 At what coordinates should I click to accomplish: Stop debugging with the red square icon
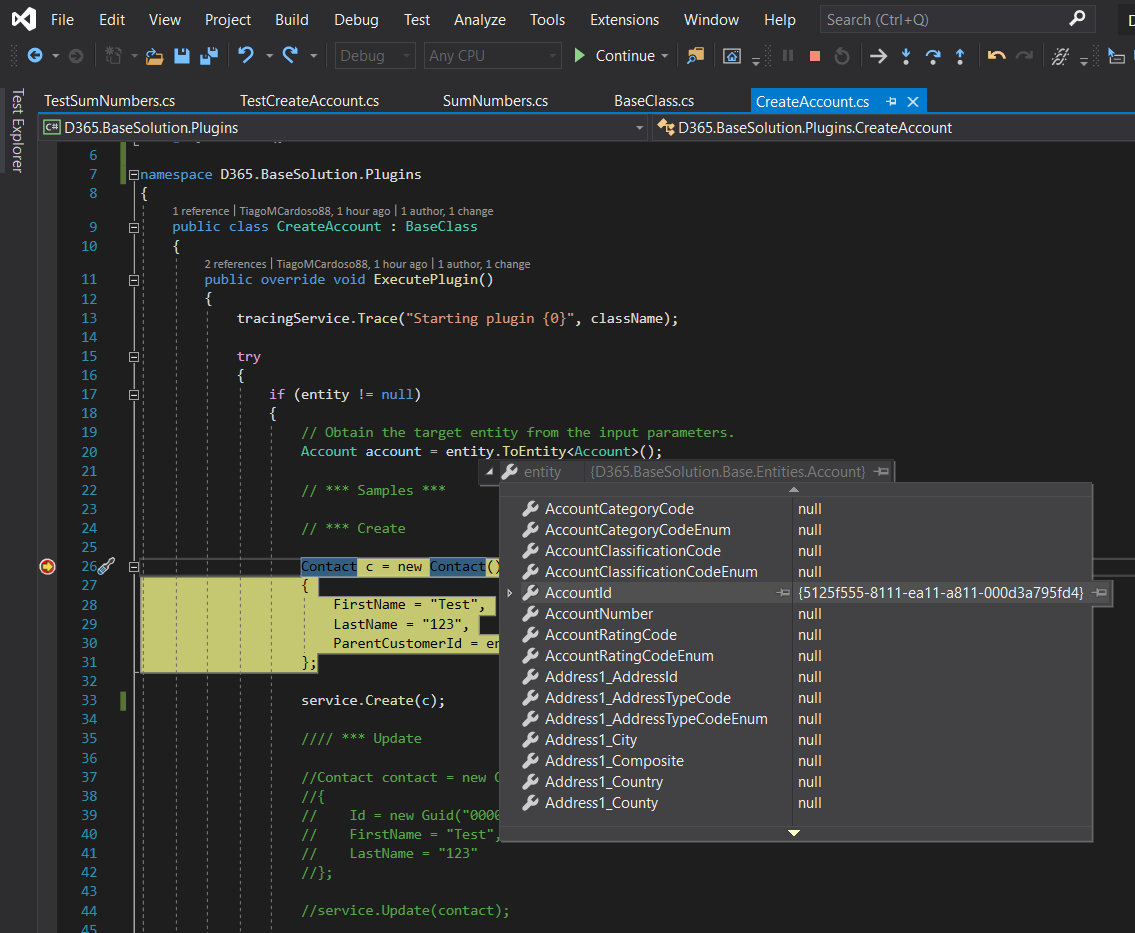(814, 56)
